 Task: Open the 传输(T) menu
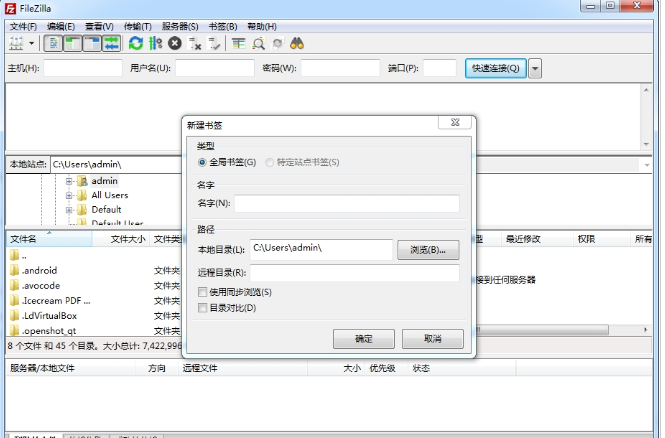[138, 27]
